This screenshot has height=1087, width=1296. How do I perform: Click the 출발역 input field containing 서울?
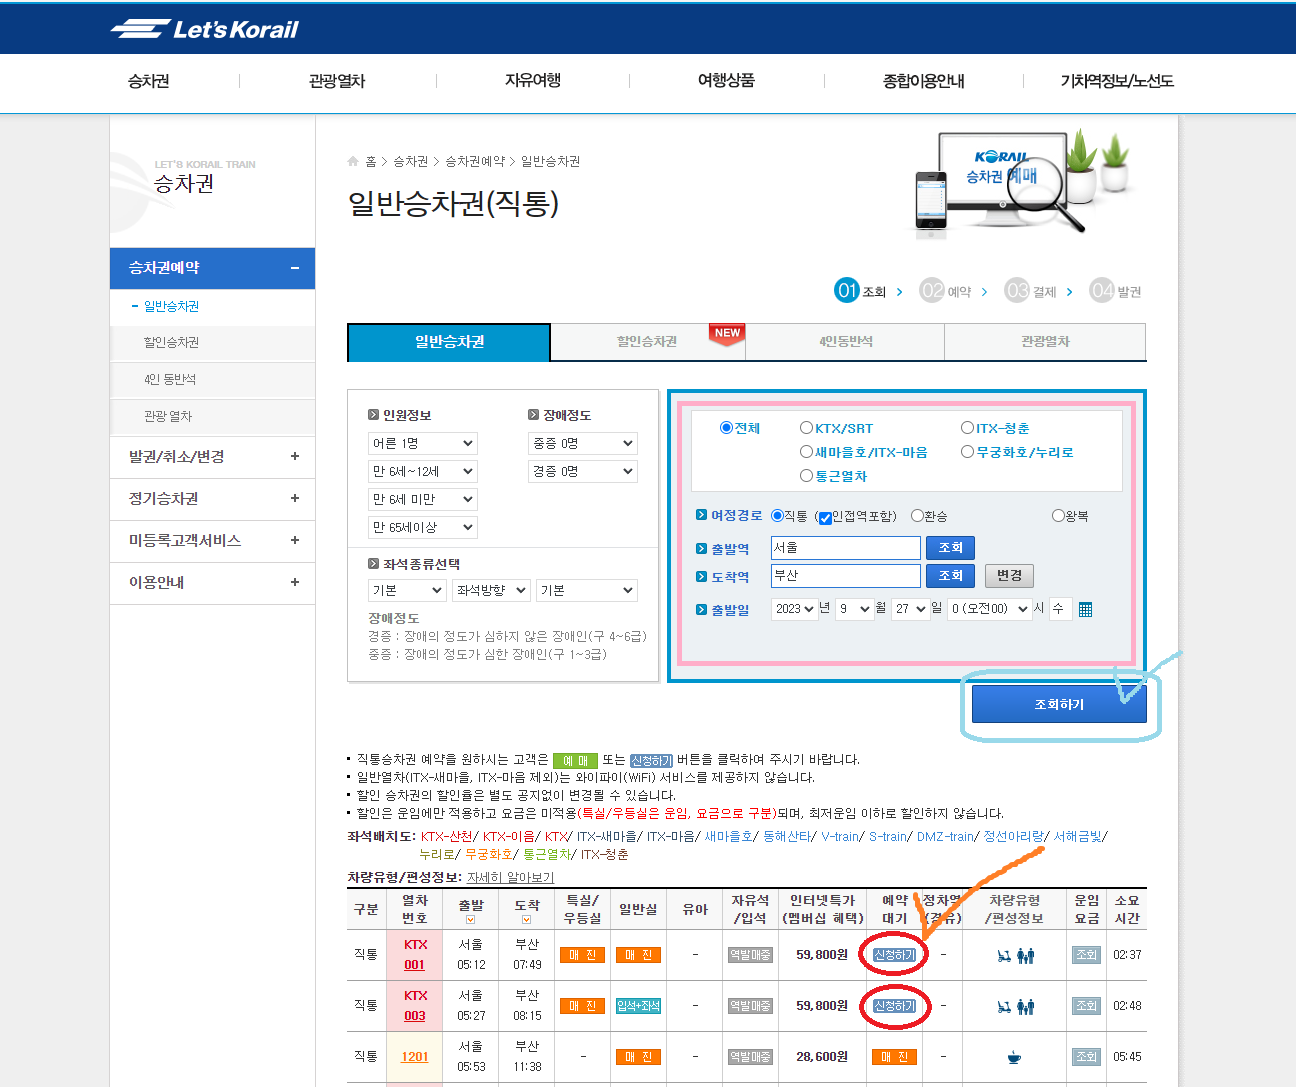pos(845,548)
